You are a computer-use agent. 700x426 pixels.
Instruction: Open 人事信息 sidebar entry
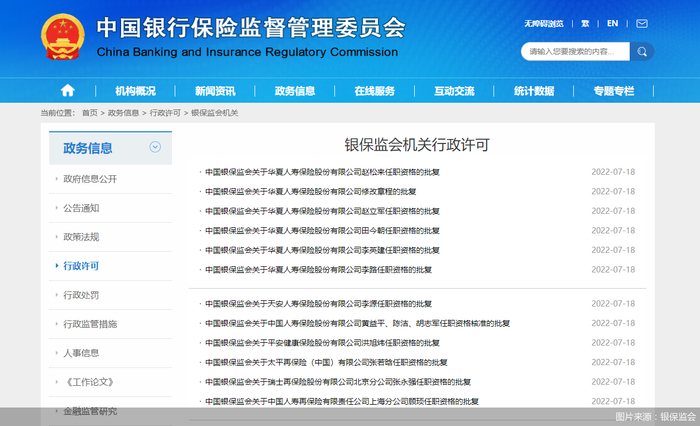coord(81,353)
